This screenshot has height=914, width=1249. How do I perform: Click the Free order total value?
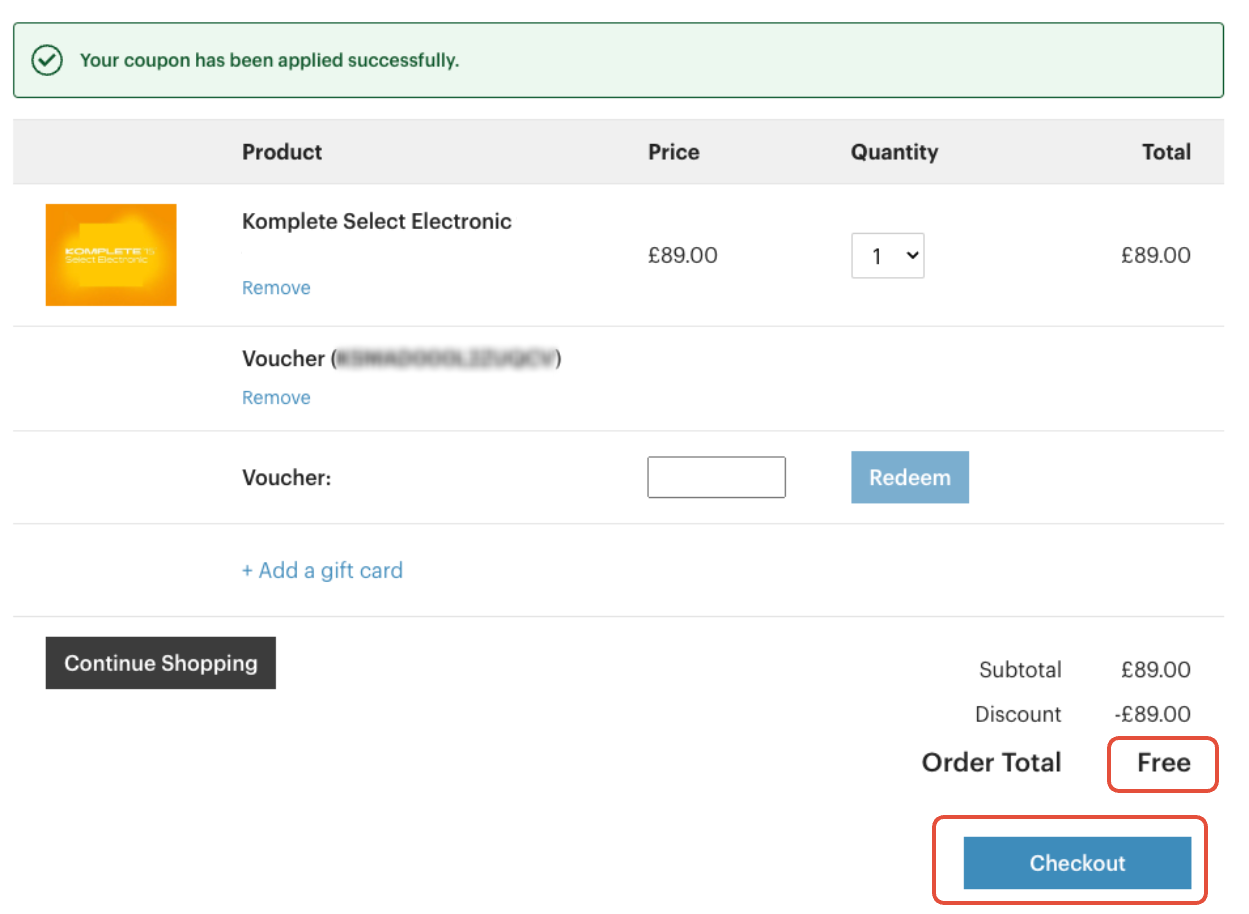click(x=1164, y=763)
